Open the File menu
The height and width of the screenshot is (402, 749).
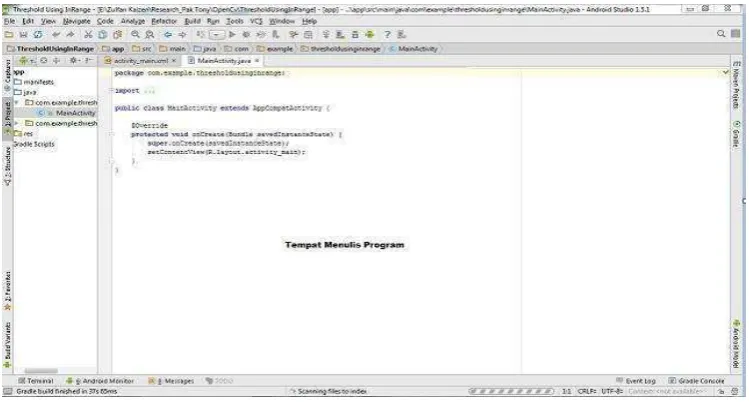pyautogui.click(x=10, y=21)
